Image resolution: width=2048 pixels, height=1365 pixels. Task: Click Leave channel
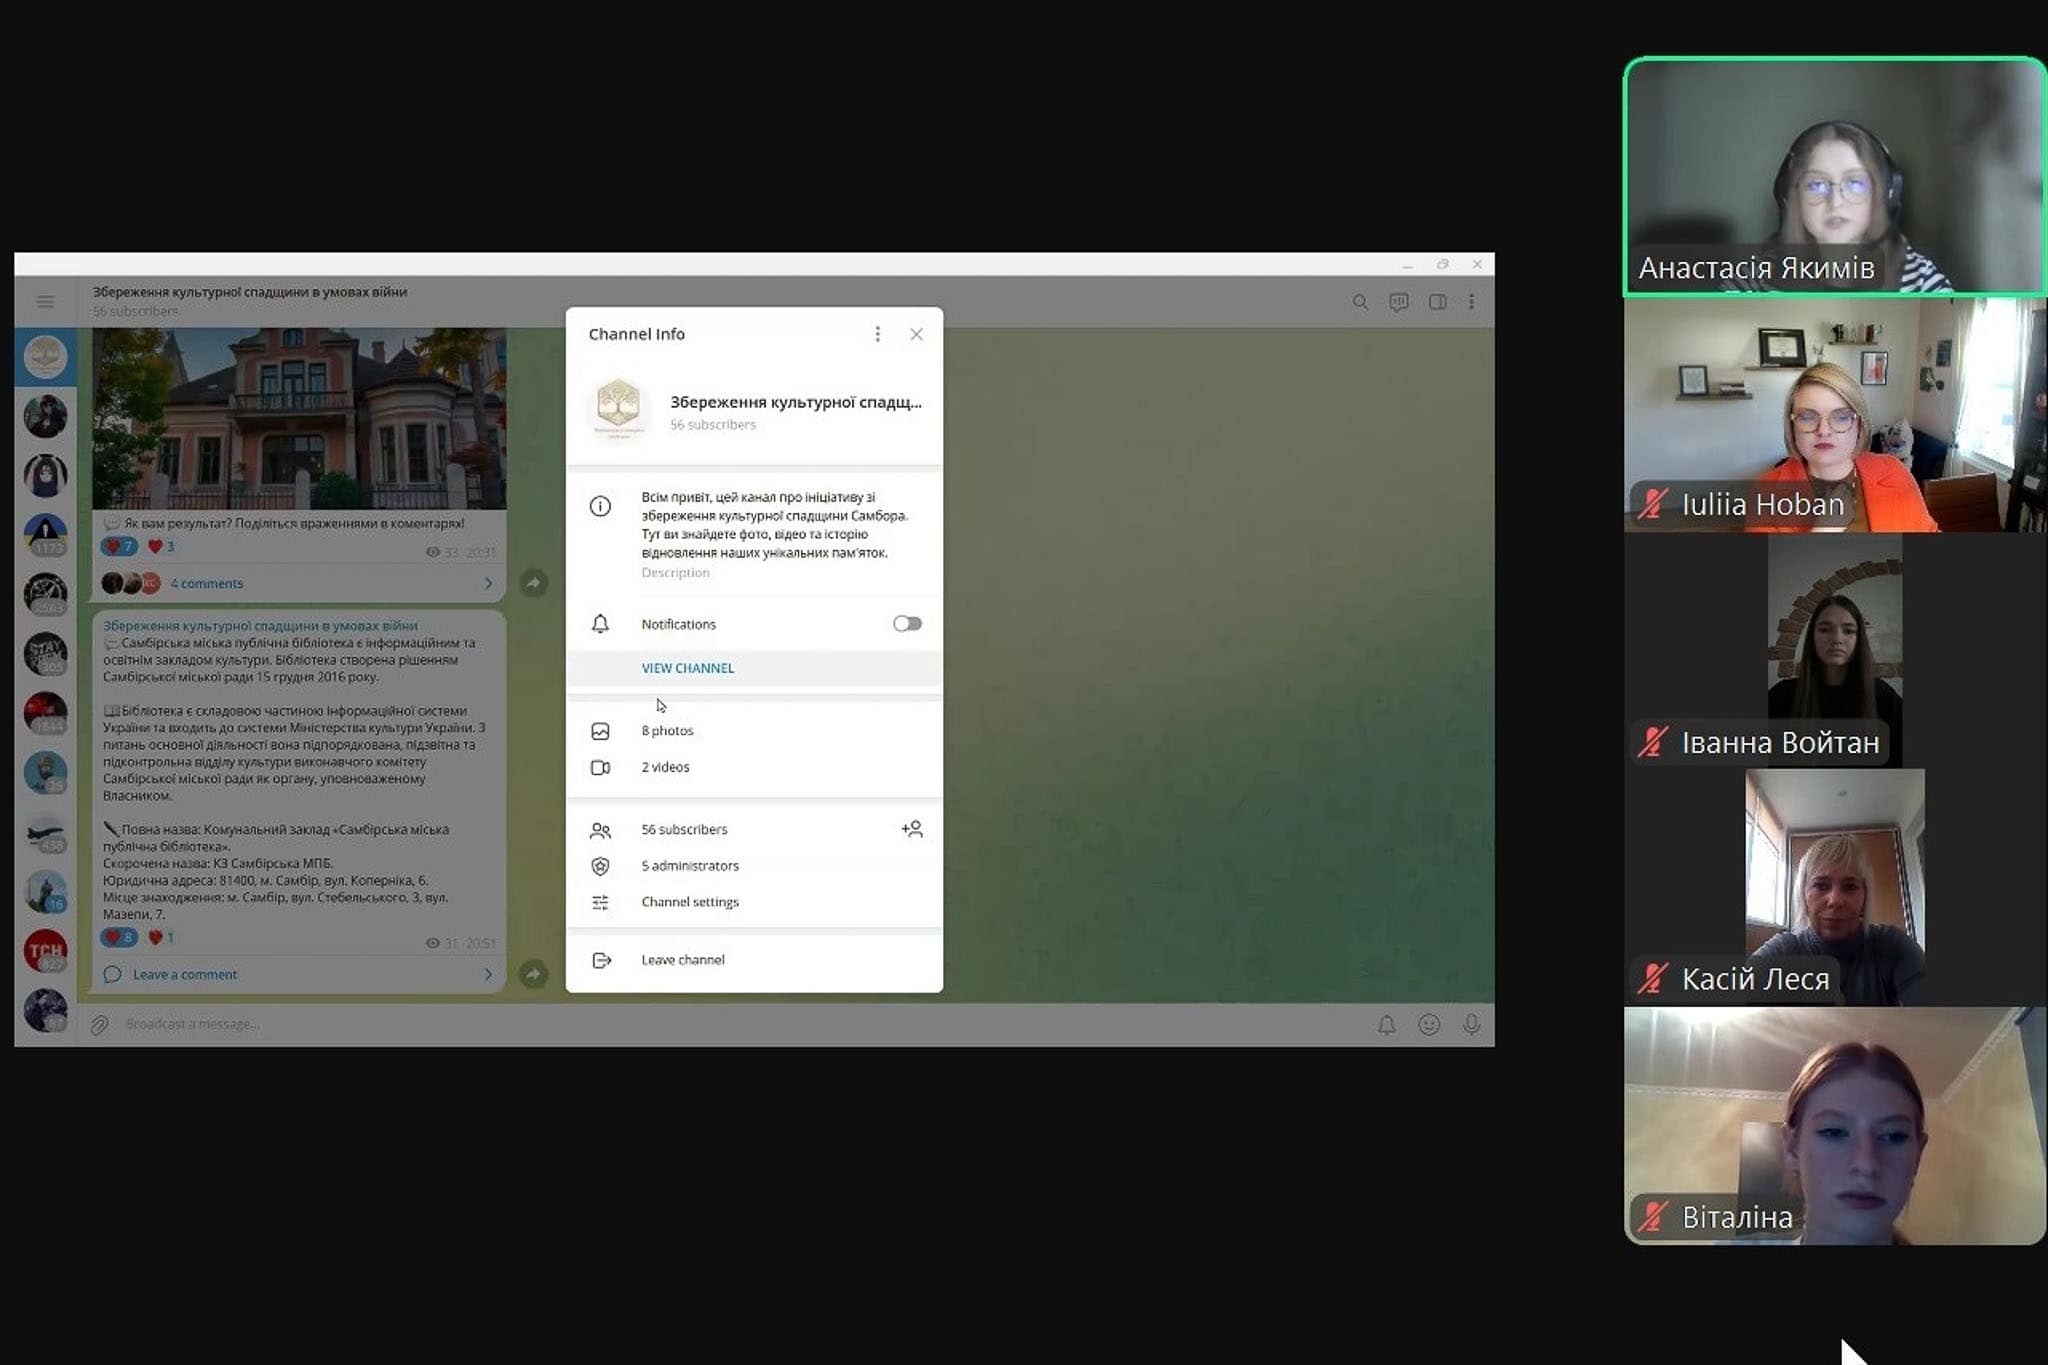(682, 960)
